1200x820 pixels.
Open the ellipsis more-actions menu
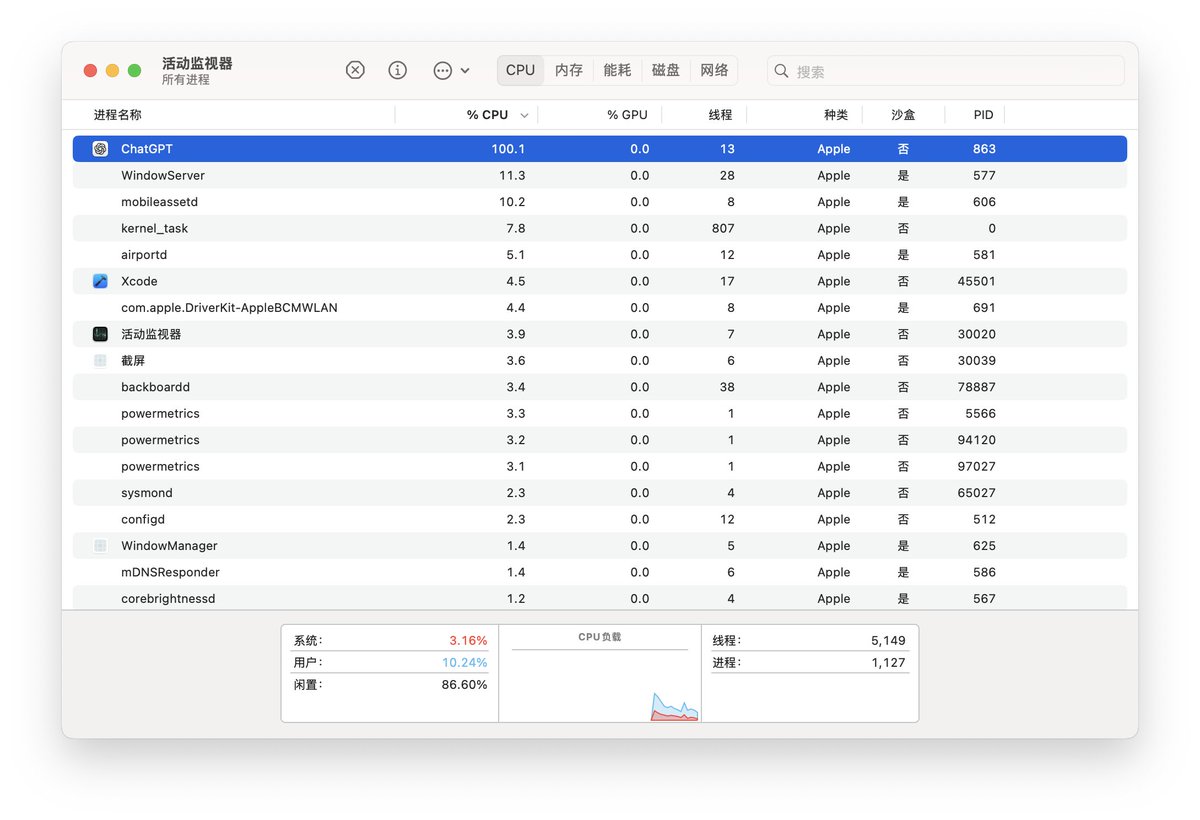(x=451, y=70)
